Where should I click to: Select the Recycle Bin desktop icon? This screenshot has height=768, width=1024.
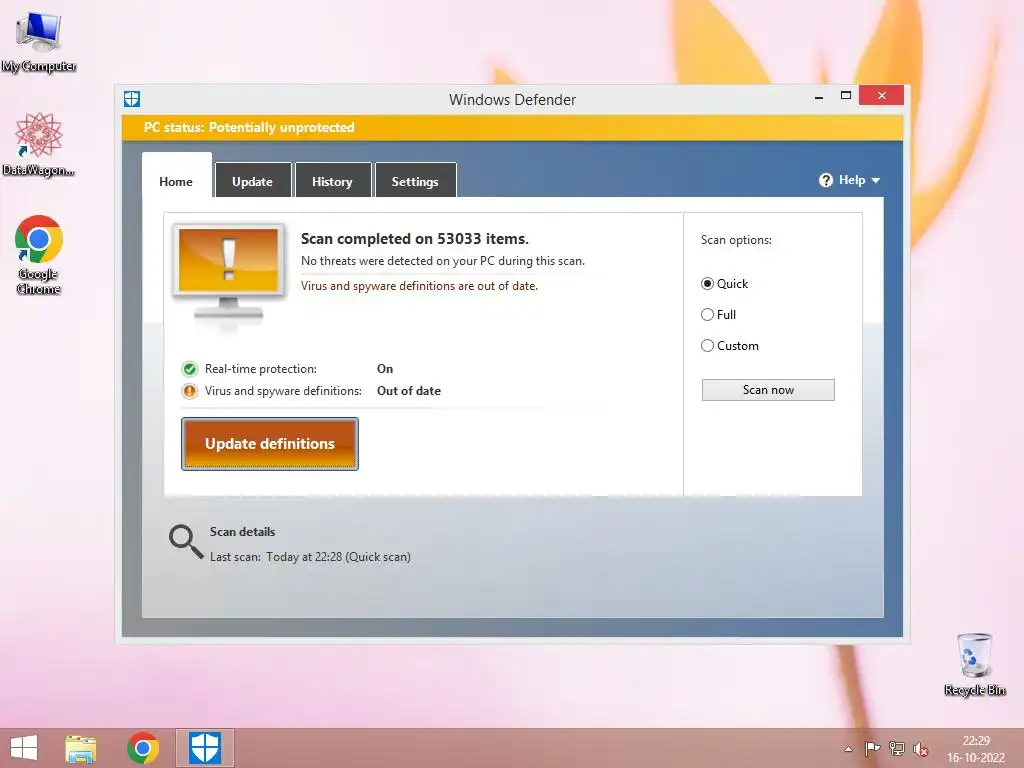pos(974,664)
